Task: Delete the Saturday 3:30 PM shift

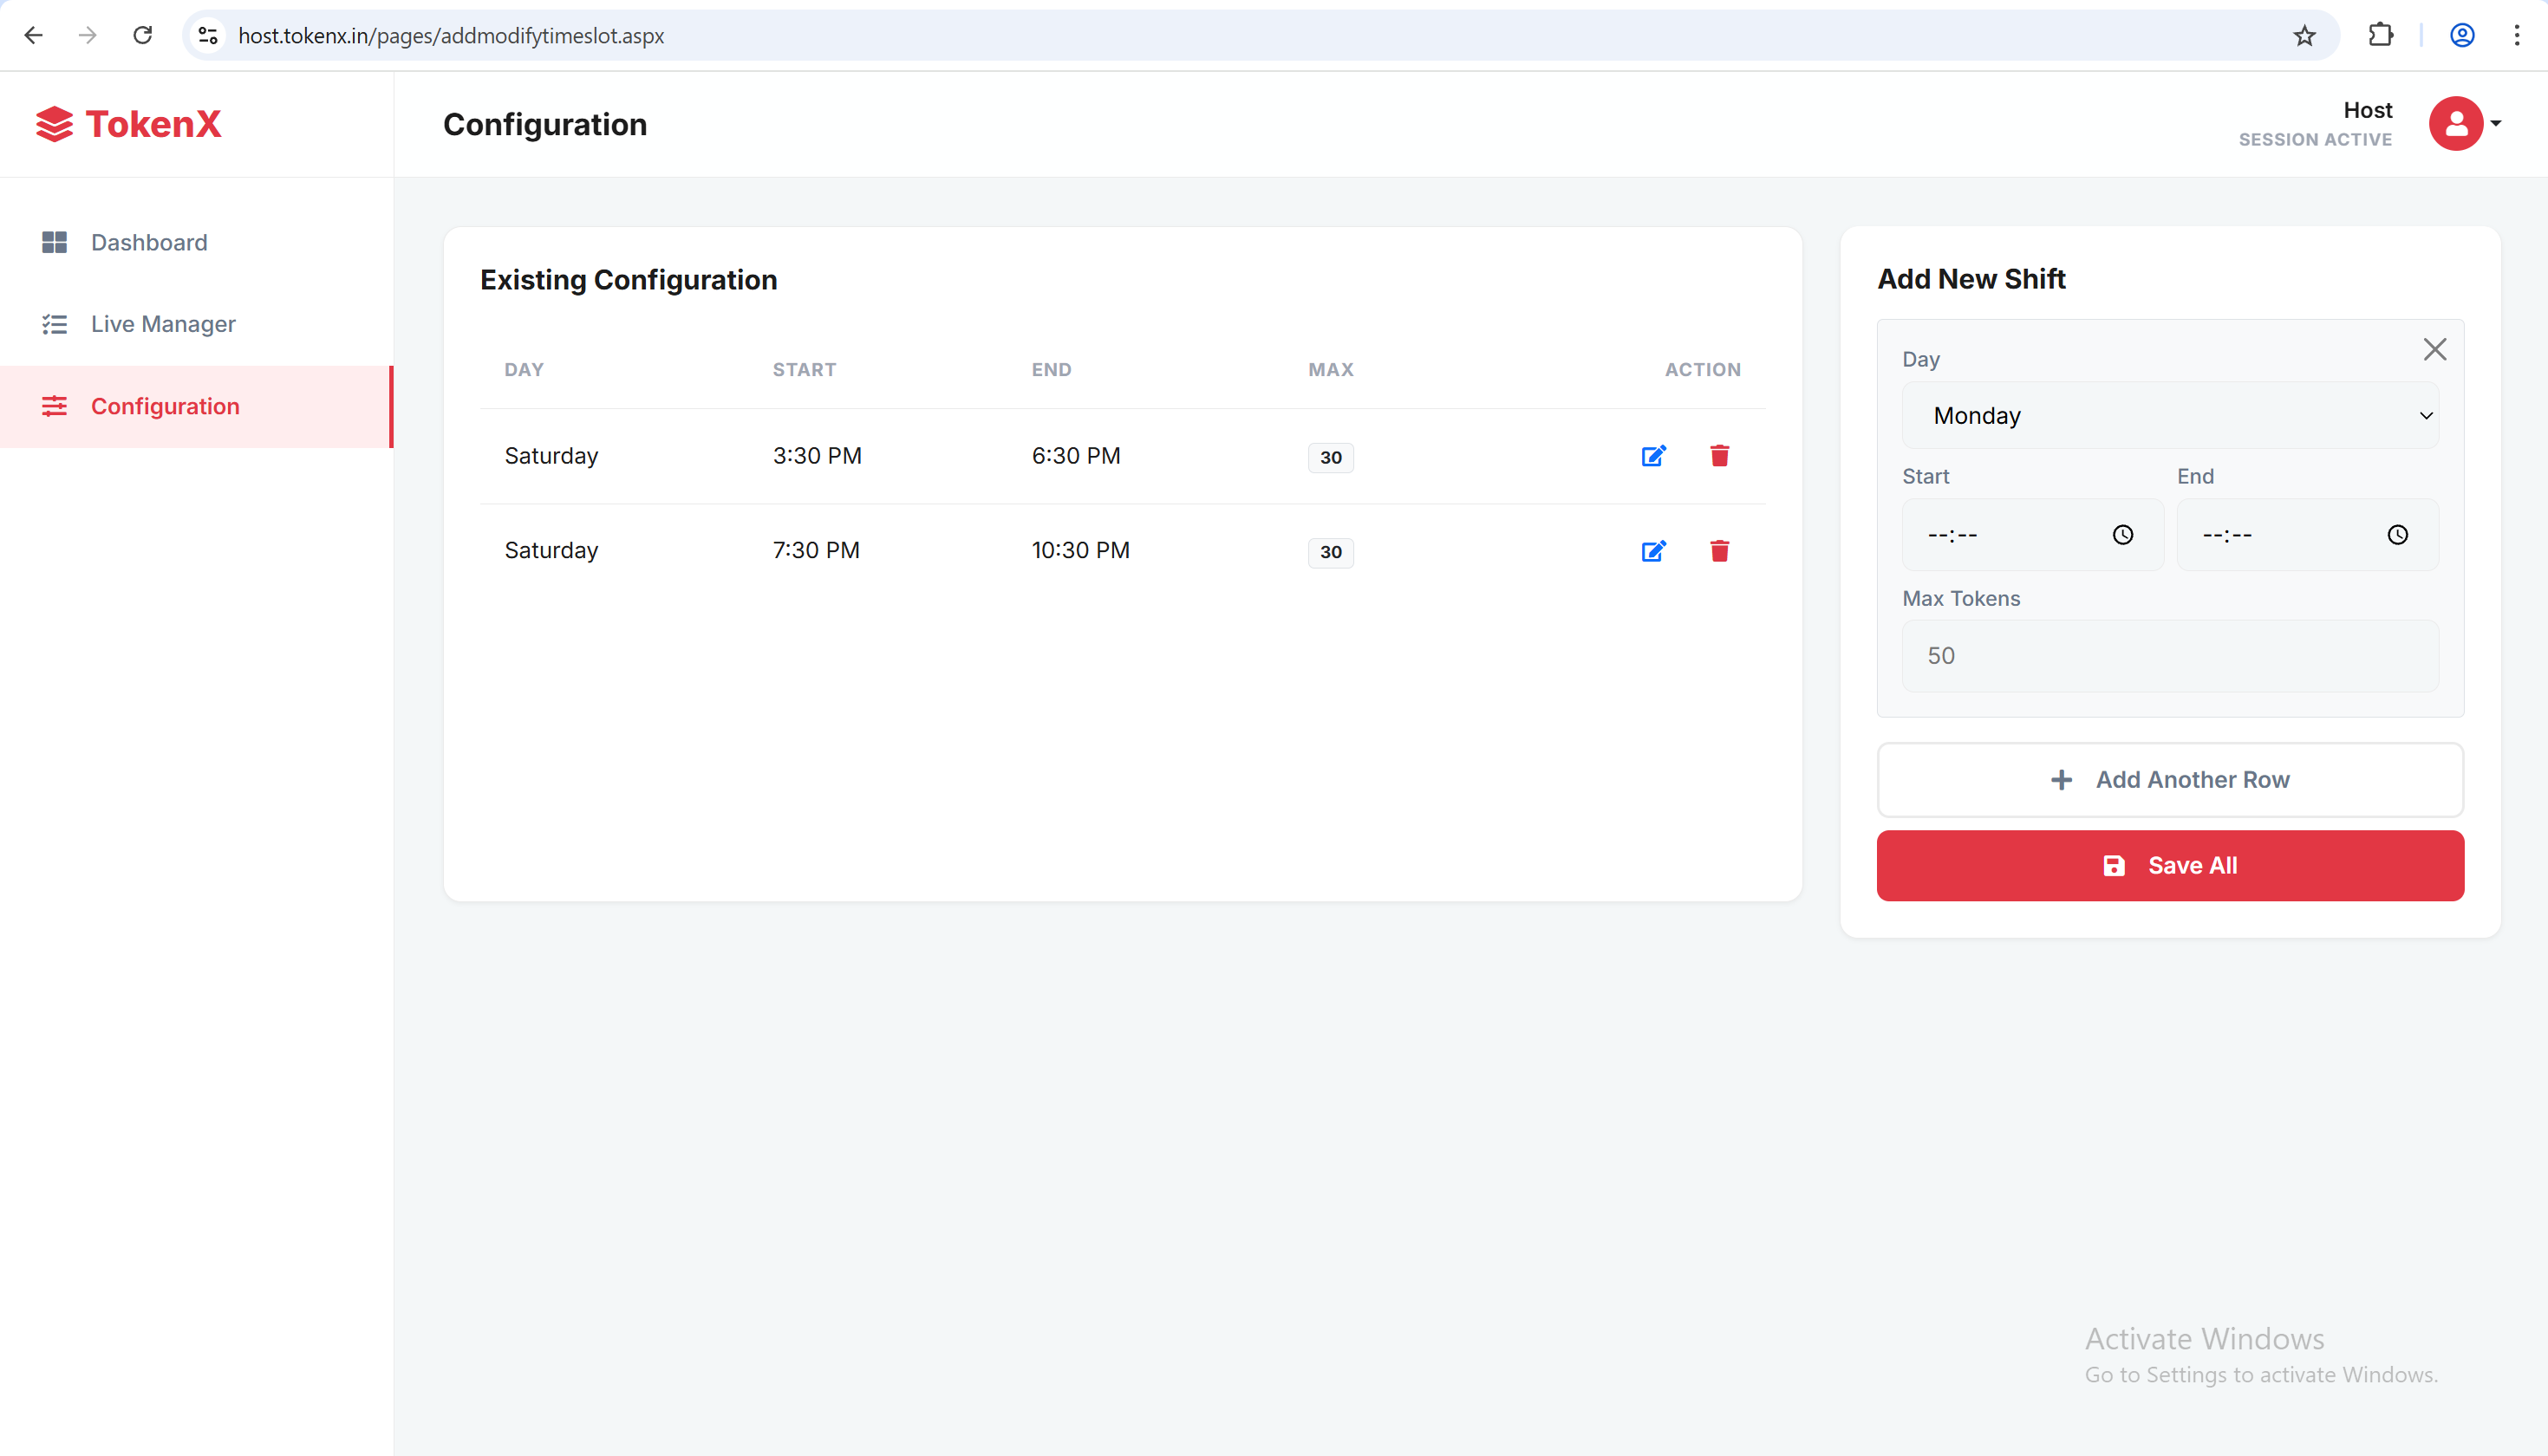Action: tap(1719, 455)
